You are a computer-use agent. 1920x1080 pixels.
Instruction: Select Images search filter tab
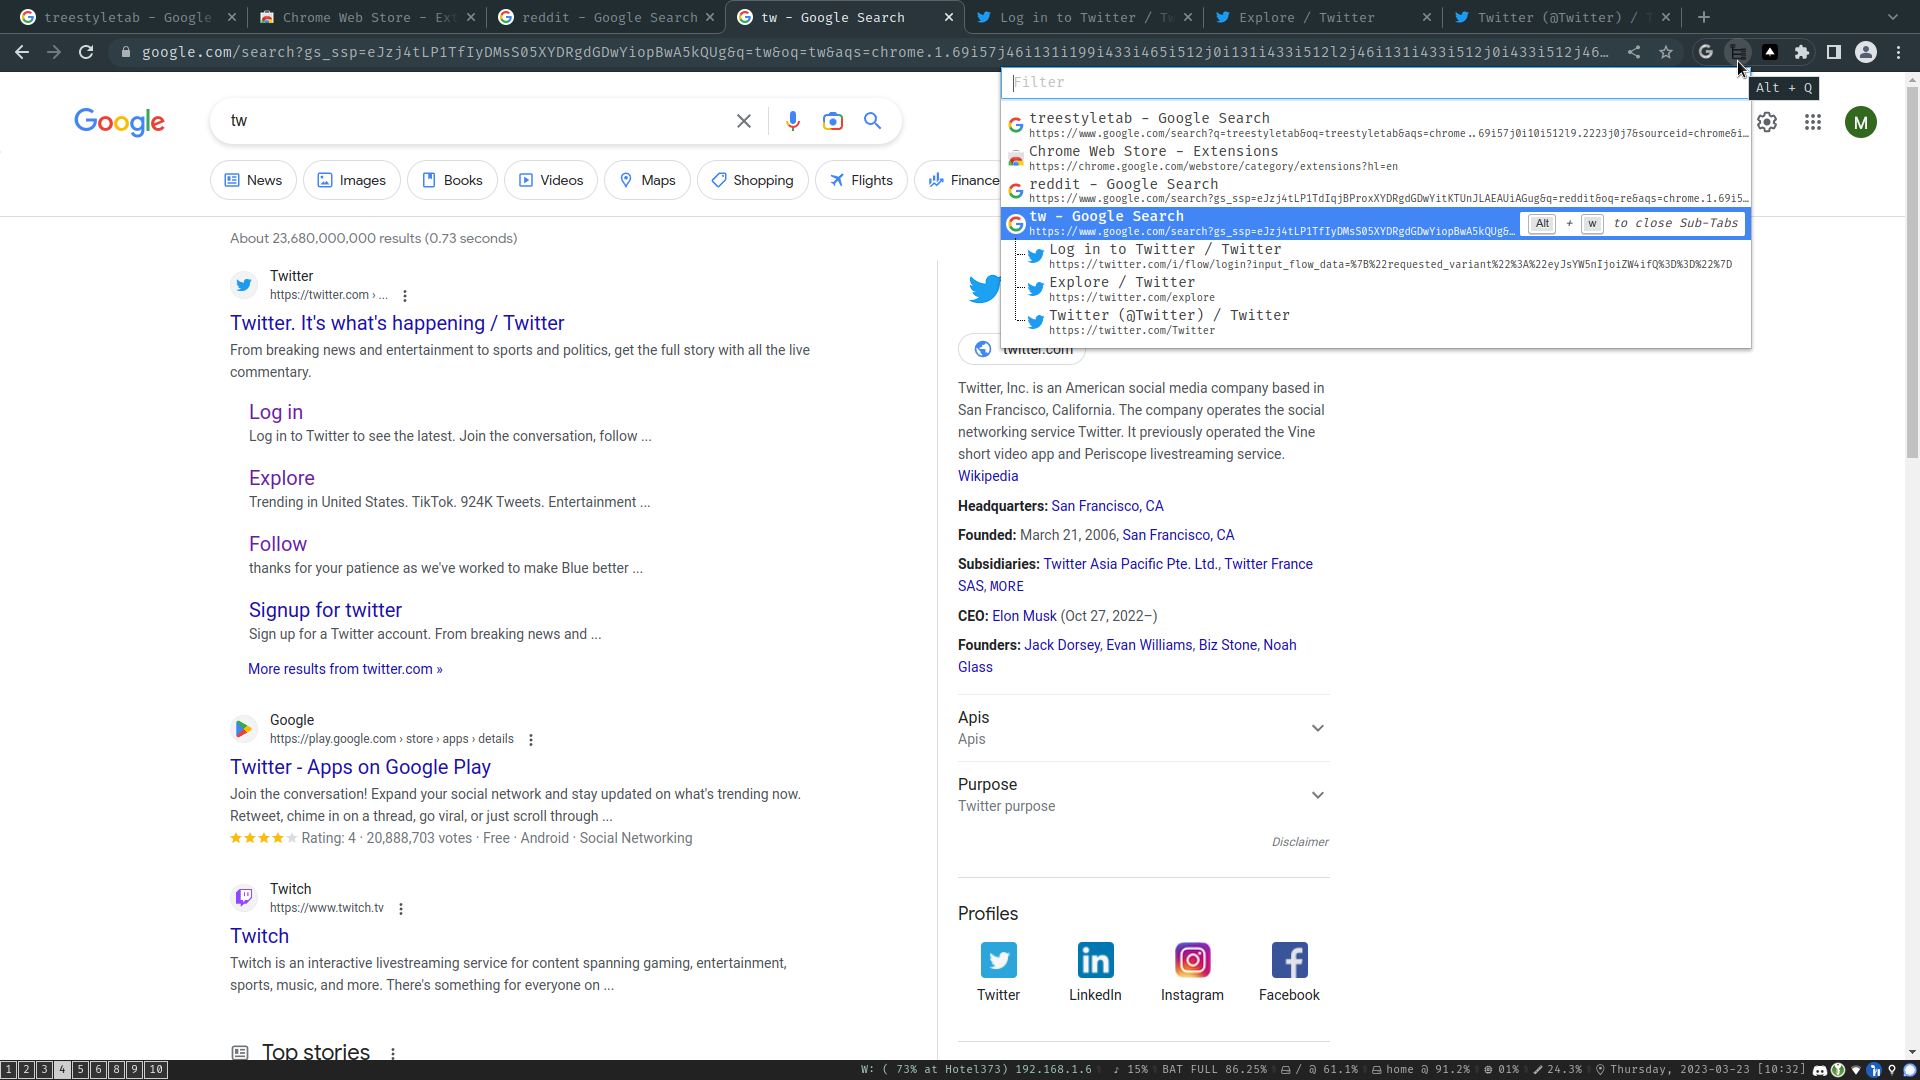click(x=351, y=180)
